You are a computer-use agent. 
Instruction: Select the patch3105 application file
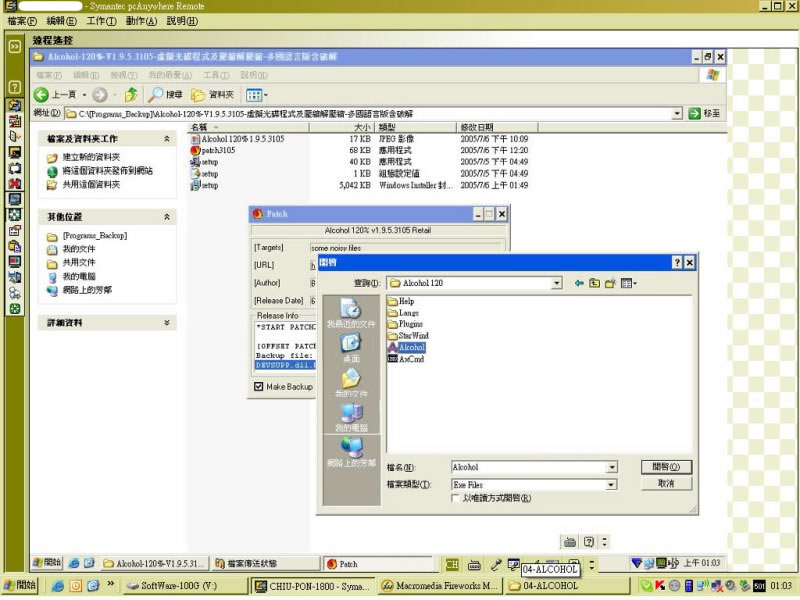(x=213, y=151)
